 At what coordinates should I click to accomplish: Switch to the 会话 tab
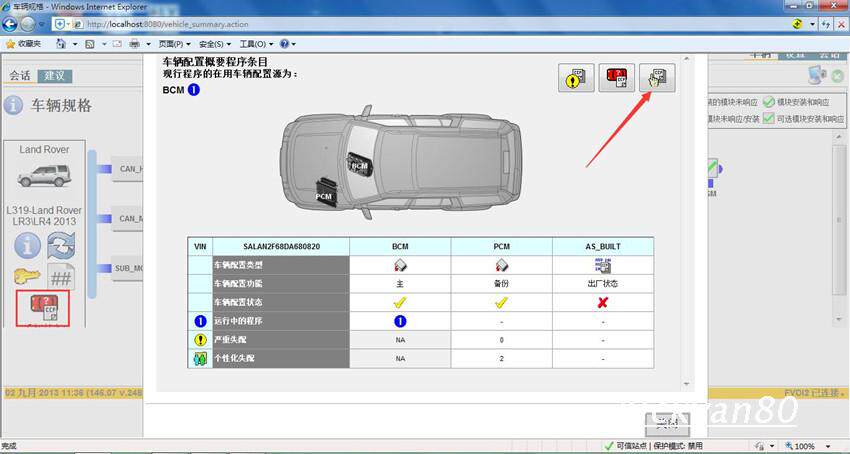click(21, 75)
